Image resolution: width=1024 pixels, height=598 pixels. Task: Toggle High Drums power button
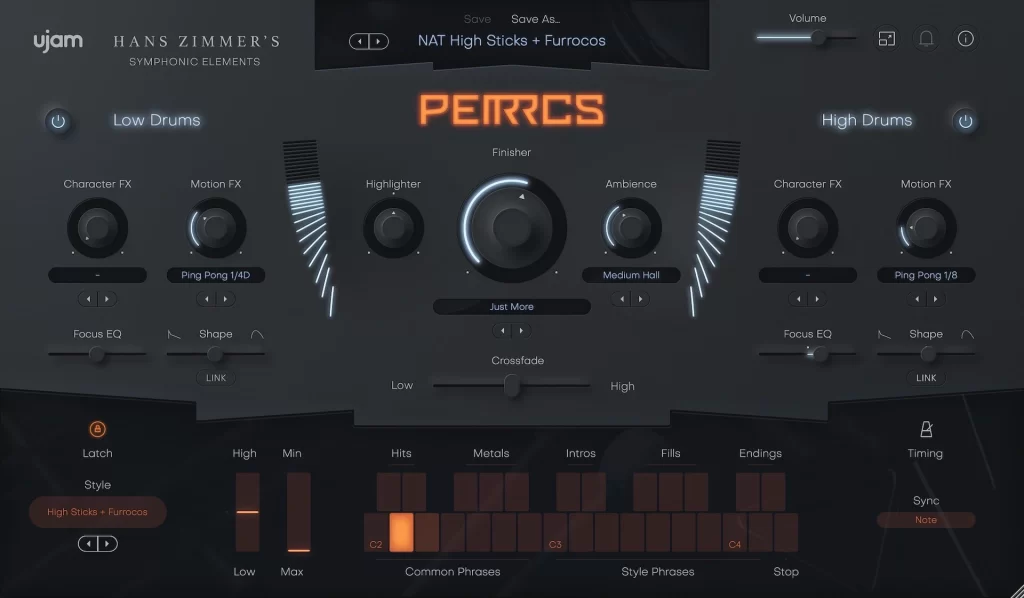[965, 121]
